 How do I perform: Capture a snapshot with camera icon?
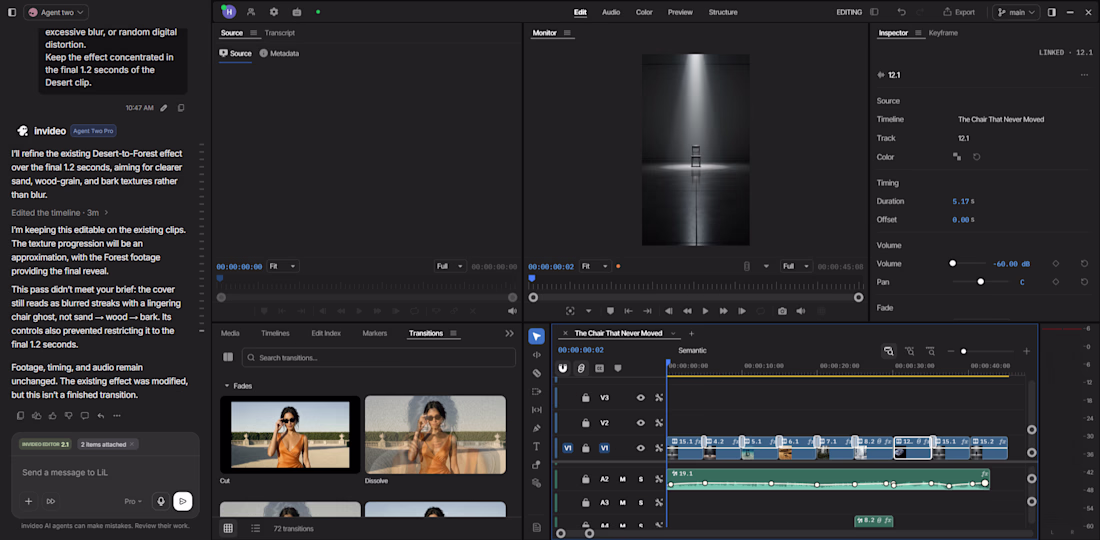tap(782, 311)
